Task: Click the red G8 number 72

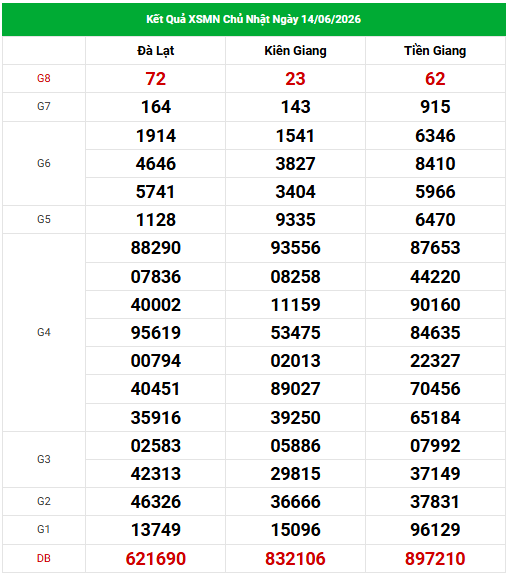Action: click(155, 79)
